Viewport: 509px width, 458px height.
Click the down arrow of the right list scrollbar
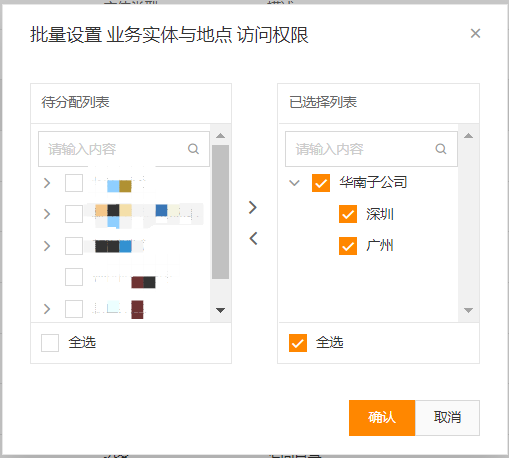pyautogui.click(x=468, y=310)
